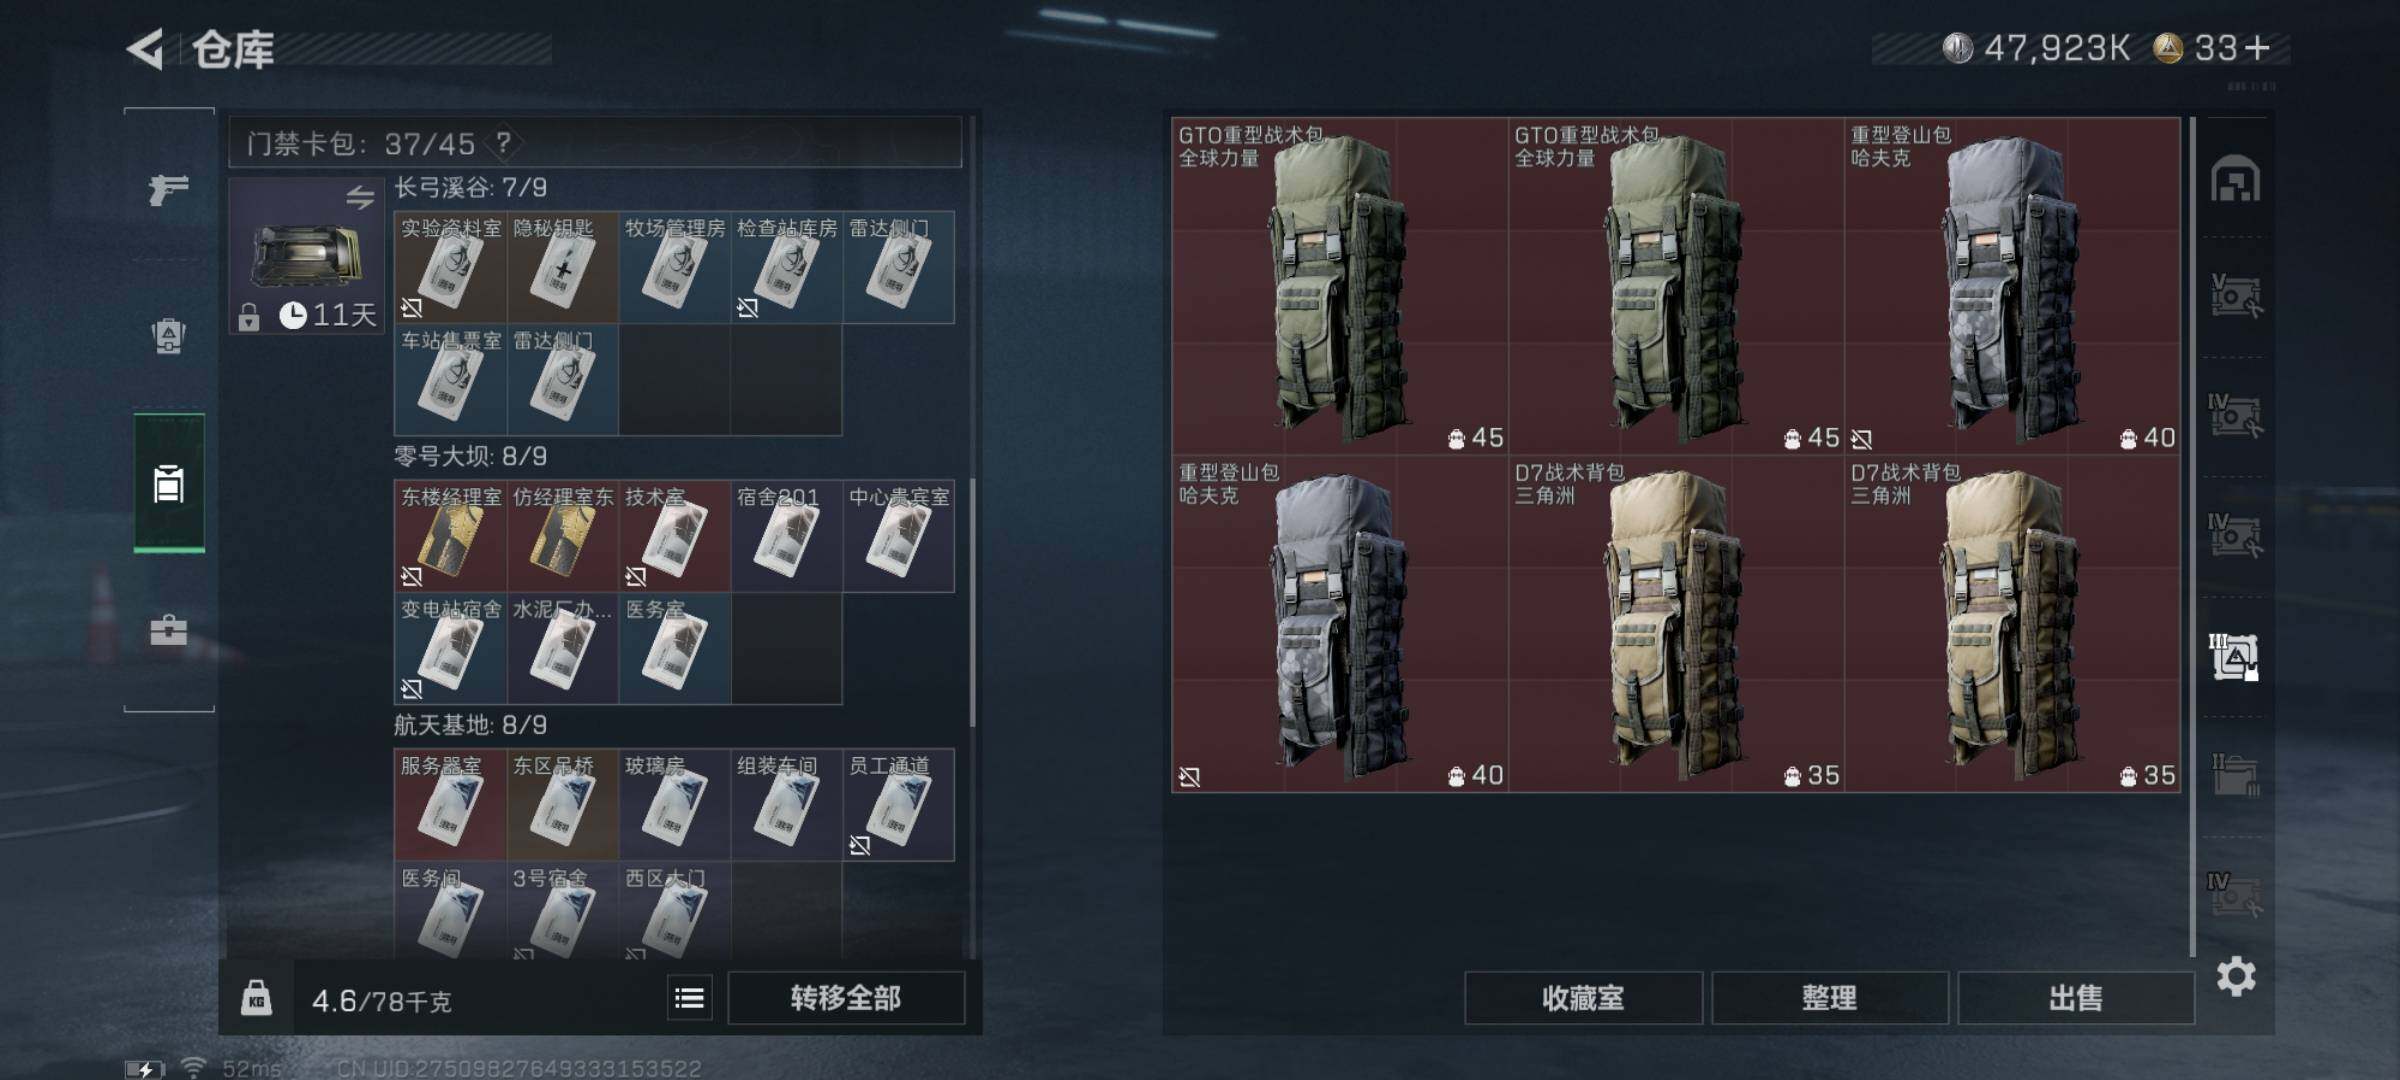
Task: Select the first GTO重型战术包 backpack
Action: point(1340,286)
